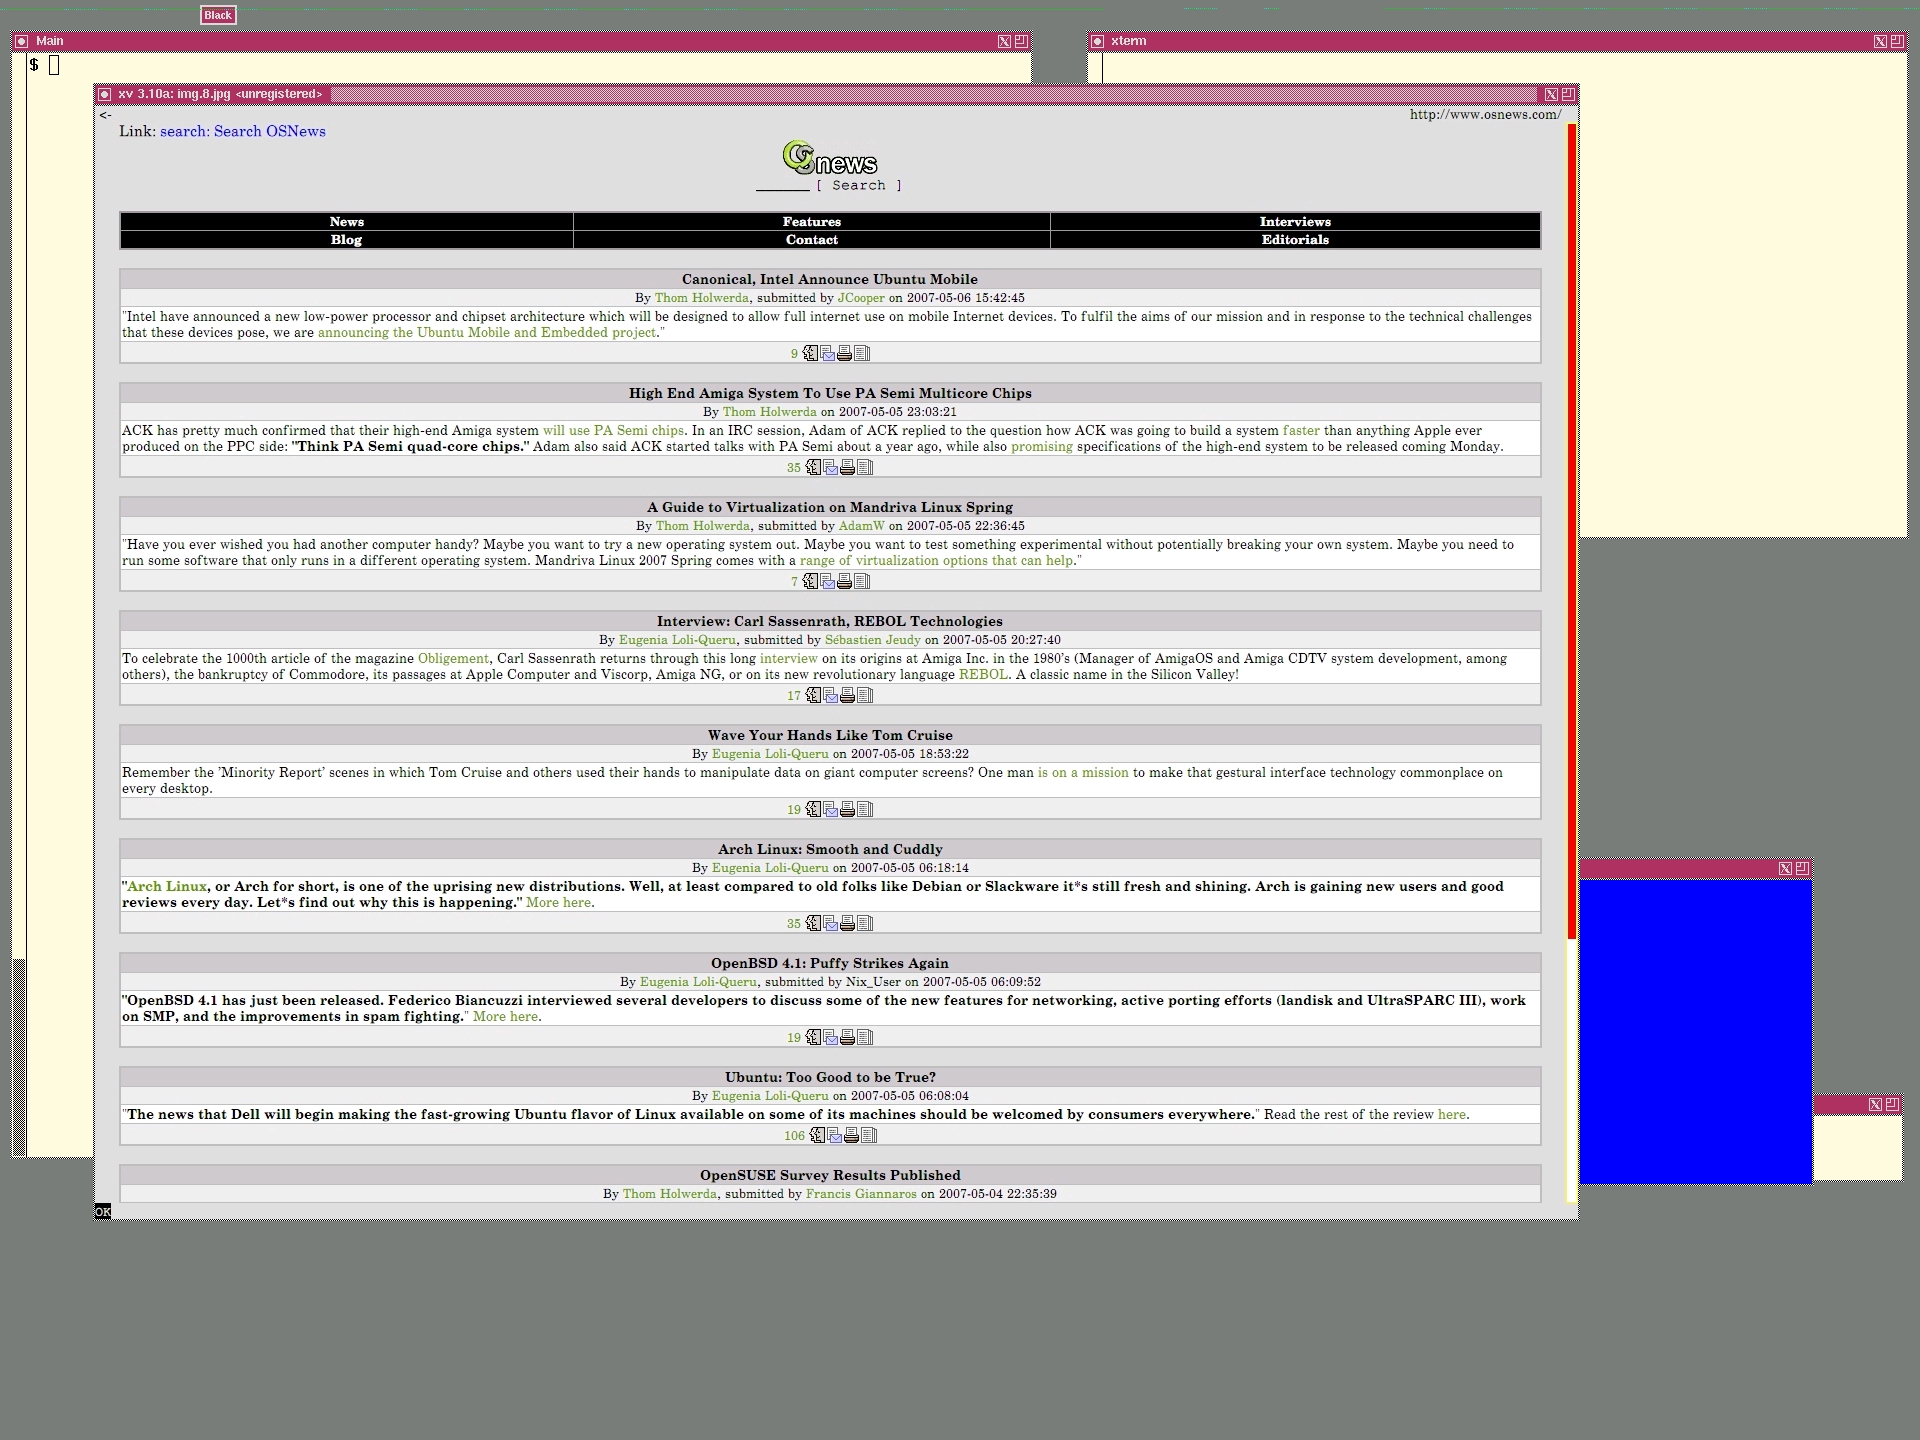Open the Features navigation item
1920x1440 pixels.
pyautogui.click(x=811, y=222)
